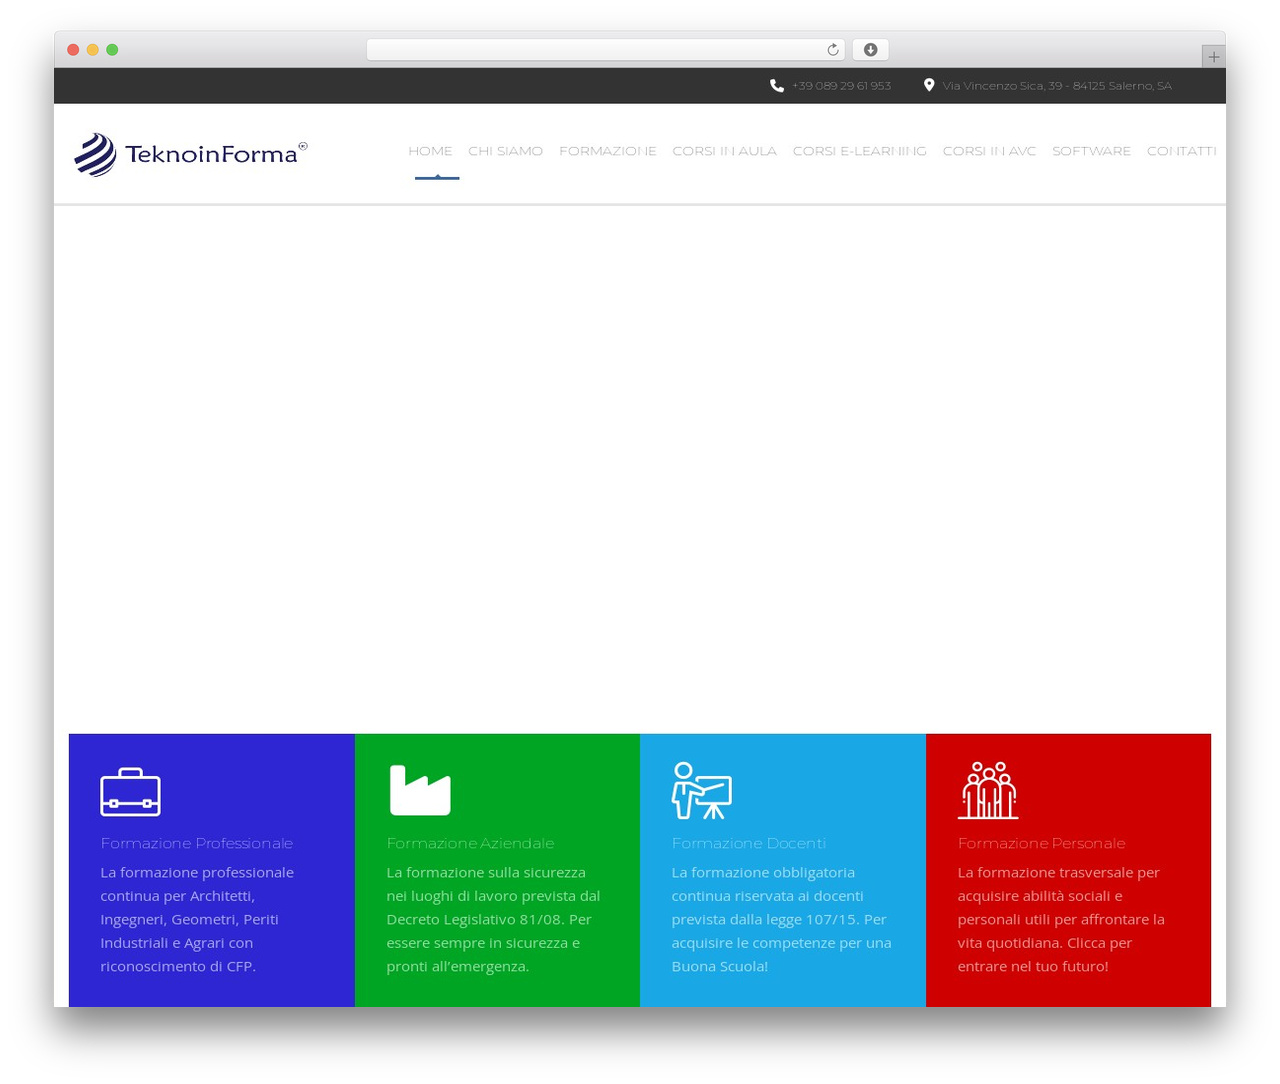Close the browser window red button
The width and height of the screenshot is (1280, 1084).
point(73,50)
